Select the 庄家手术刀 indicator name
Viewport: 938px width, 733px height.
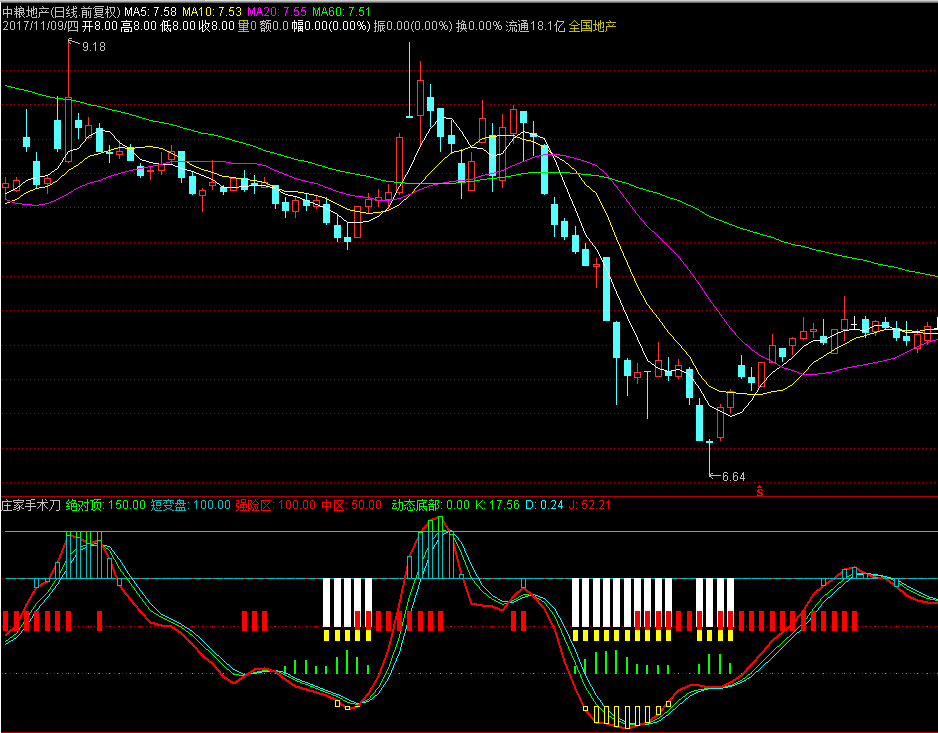coord(31,505)
